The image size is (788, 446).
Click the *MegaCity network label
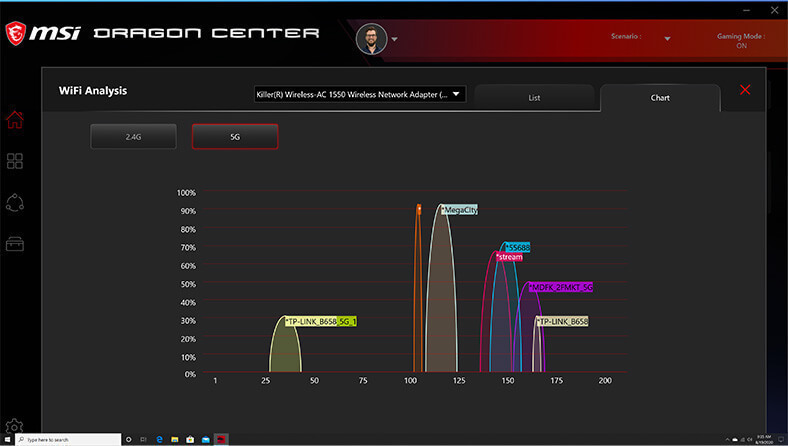[x=460, y=210]
